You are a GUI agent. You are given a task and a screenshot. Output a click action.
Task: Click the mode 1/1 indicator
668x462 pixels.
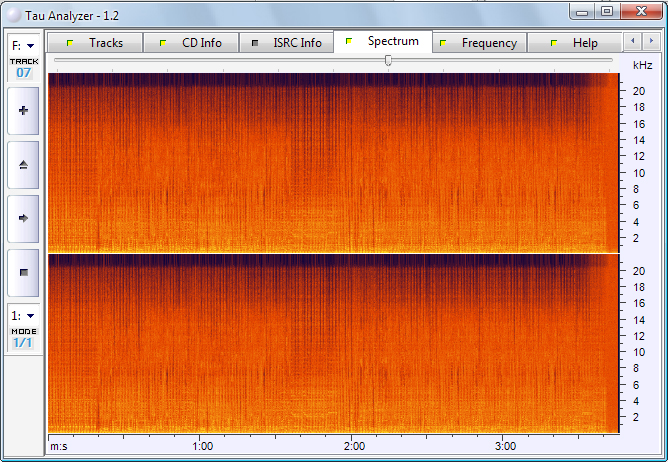click(23, 343)
